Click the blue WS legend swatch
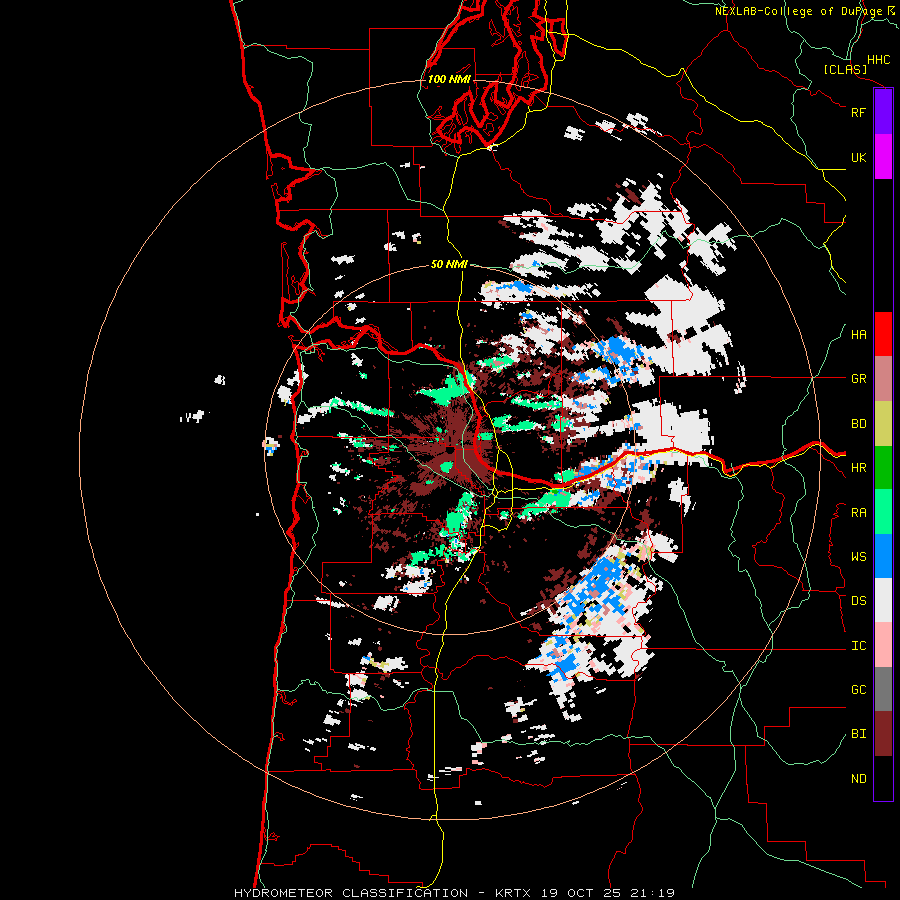 pyautogui.click(x=883, y=556)
